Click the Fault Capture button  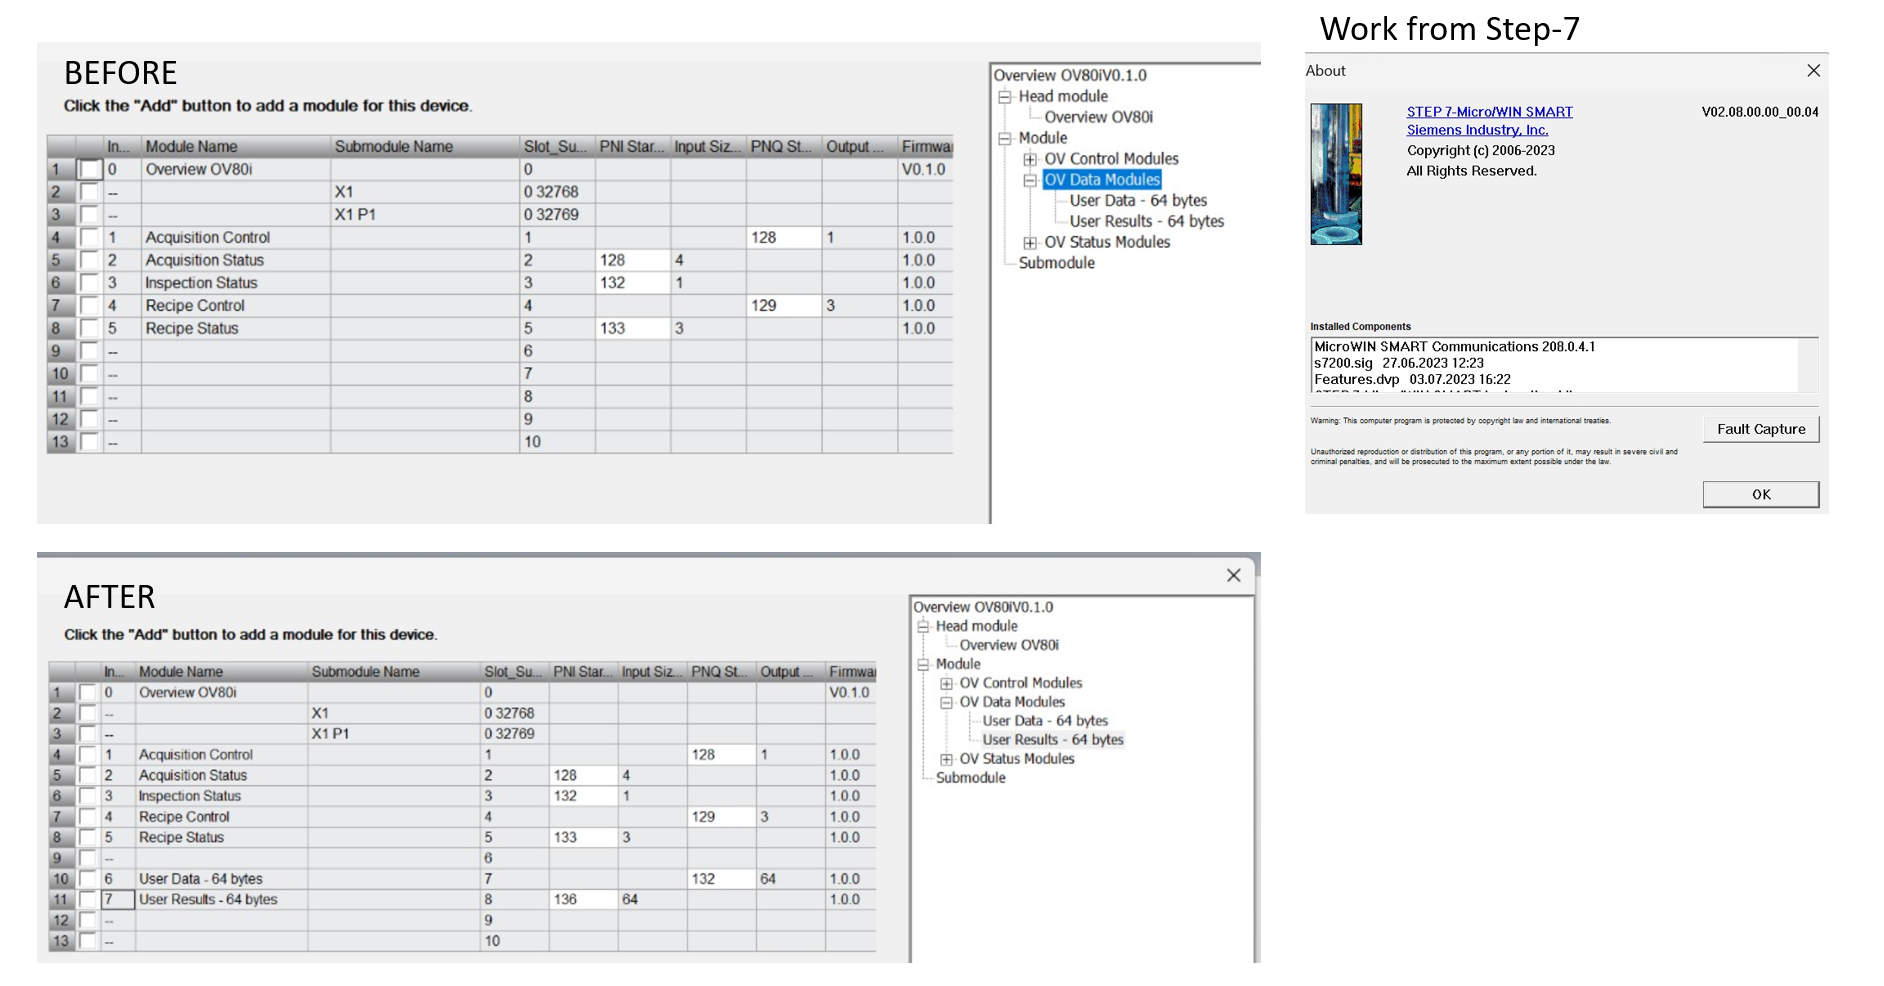coord(1760,429)
